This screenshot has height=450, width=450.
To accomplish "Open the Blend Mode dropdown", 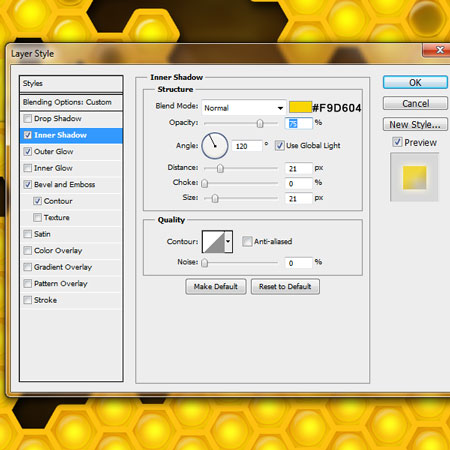I will click(x=244, y=108).
